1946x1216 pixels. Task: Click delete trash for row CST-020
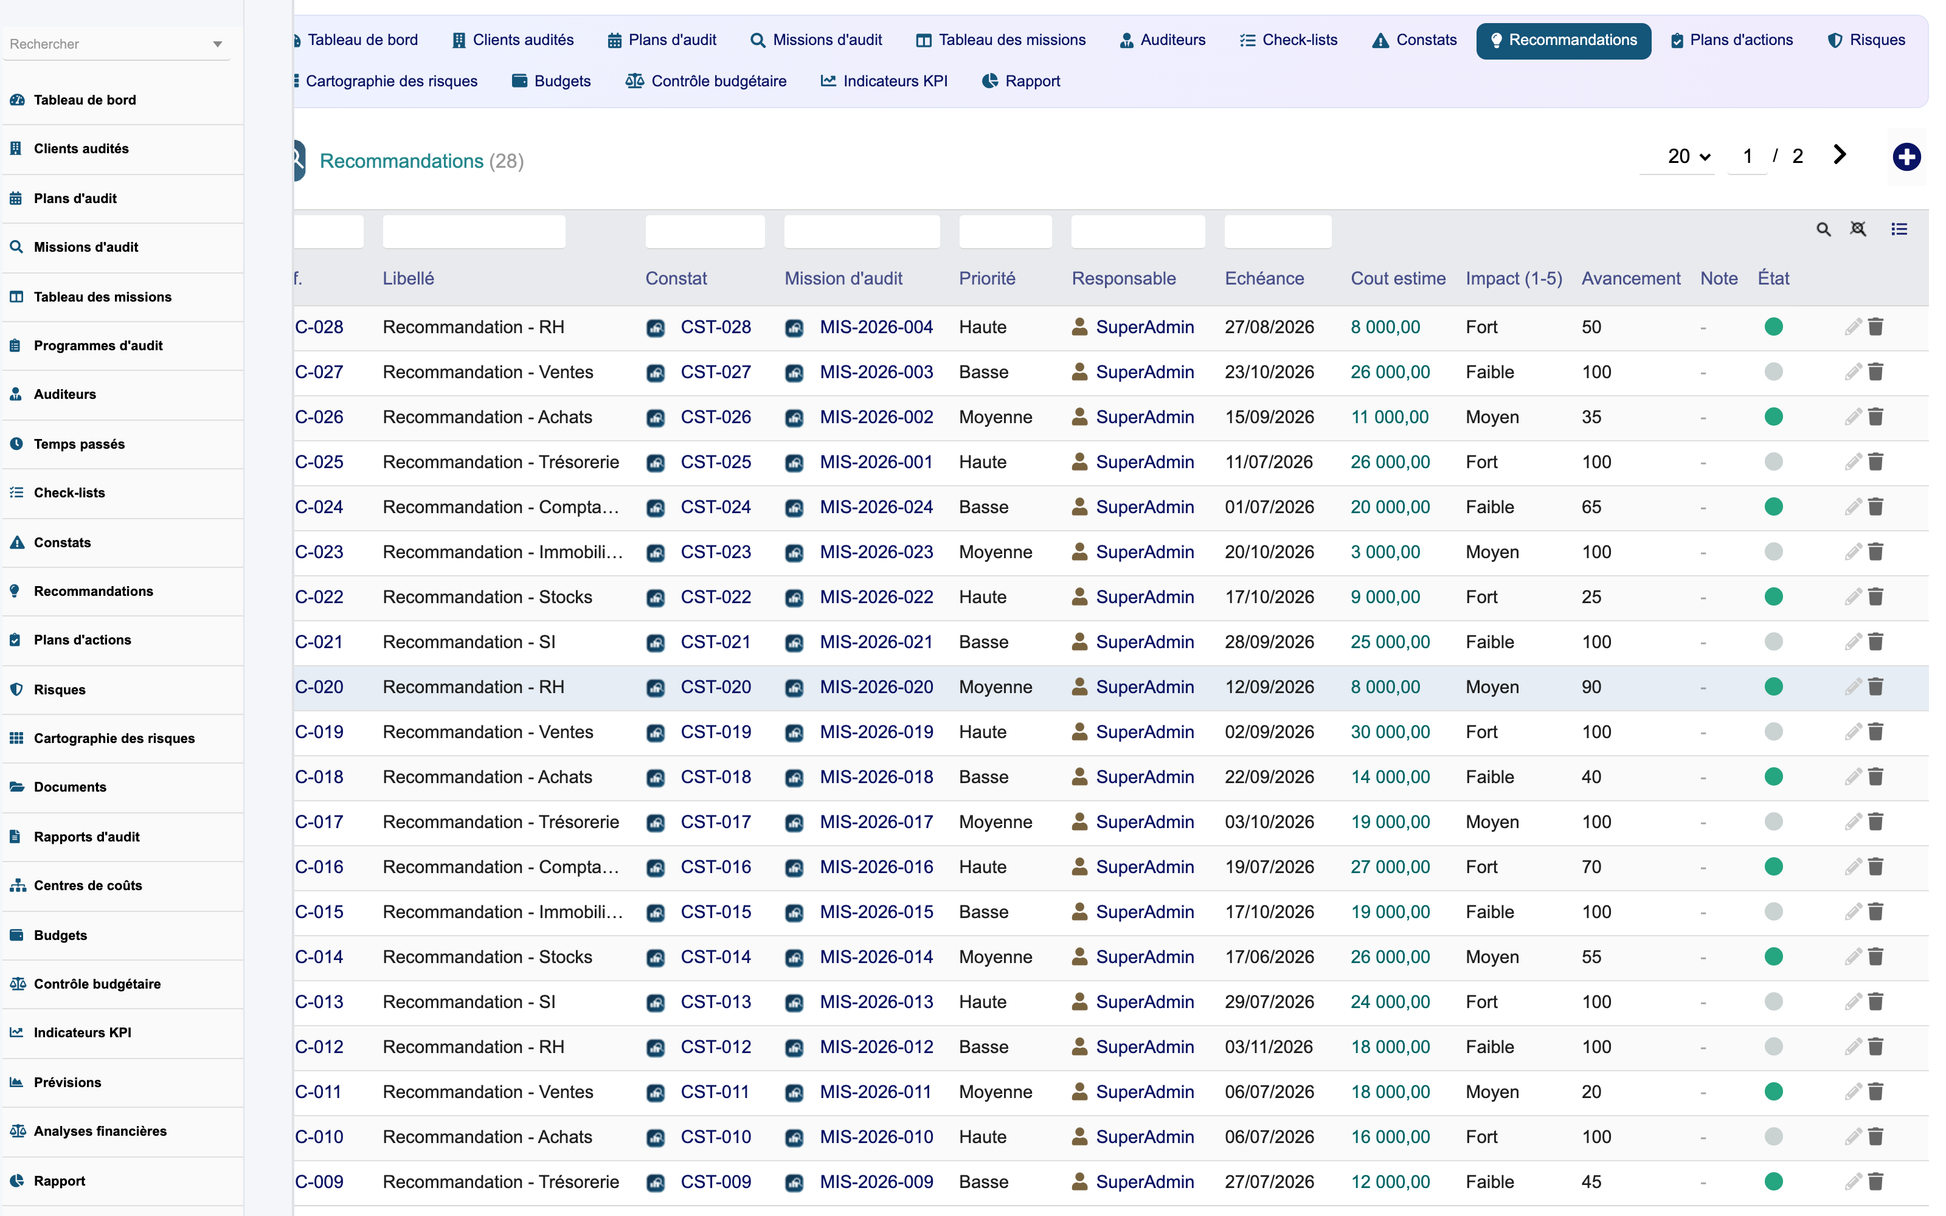click(1876, 687)
